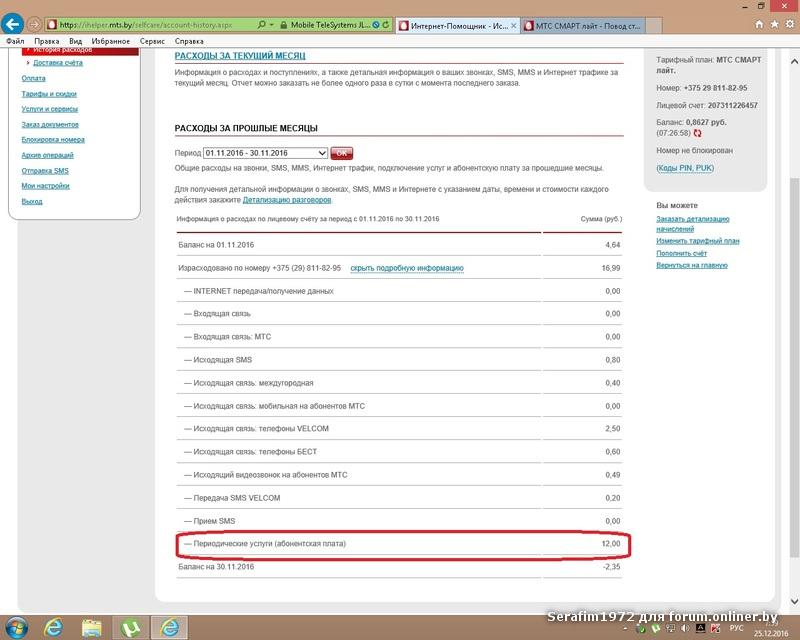Collapse details via 'скрыть подробную информацию'

coord(406,268)
